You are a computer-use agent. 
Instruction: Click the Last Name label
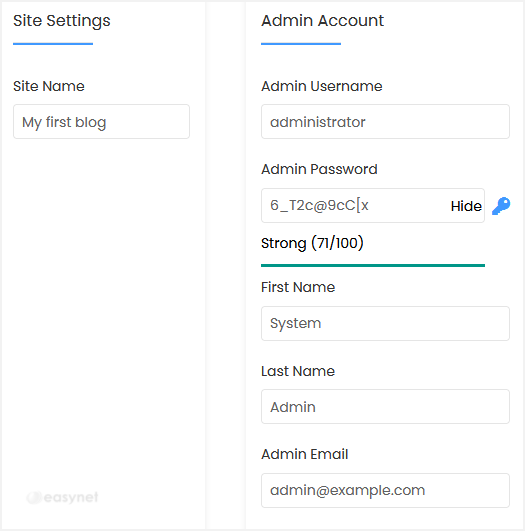tap(298, 371)
